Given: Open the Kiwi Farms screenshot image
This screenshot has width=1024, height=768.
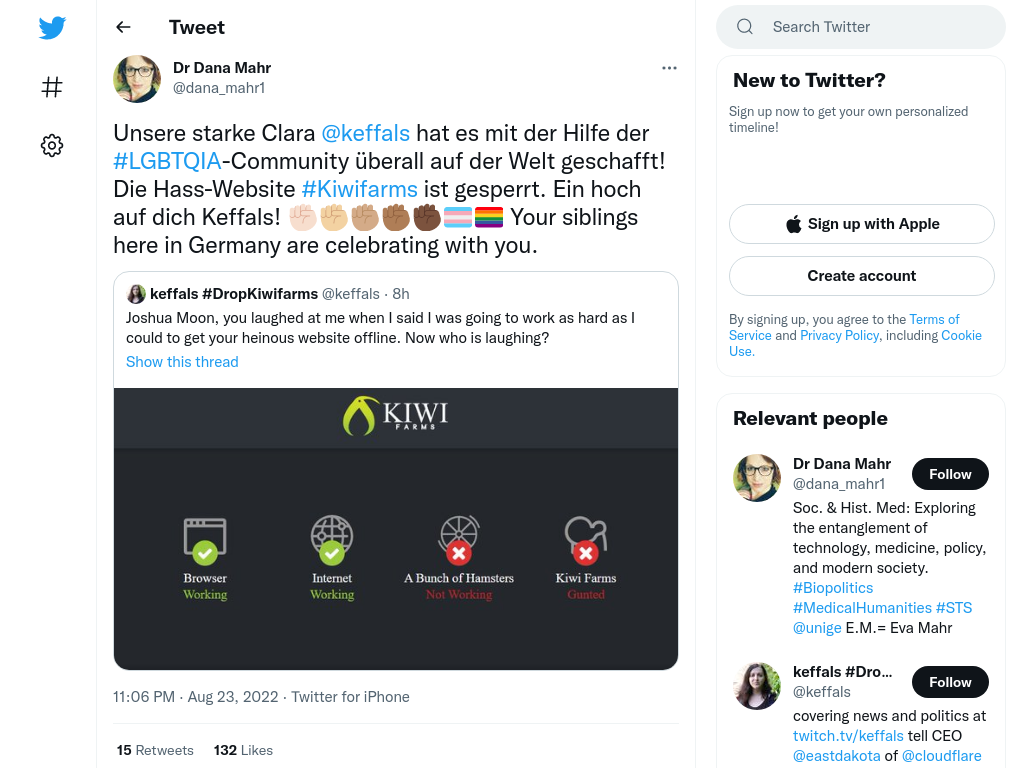Looking at the screenshot, I should (396, 529).
